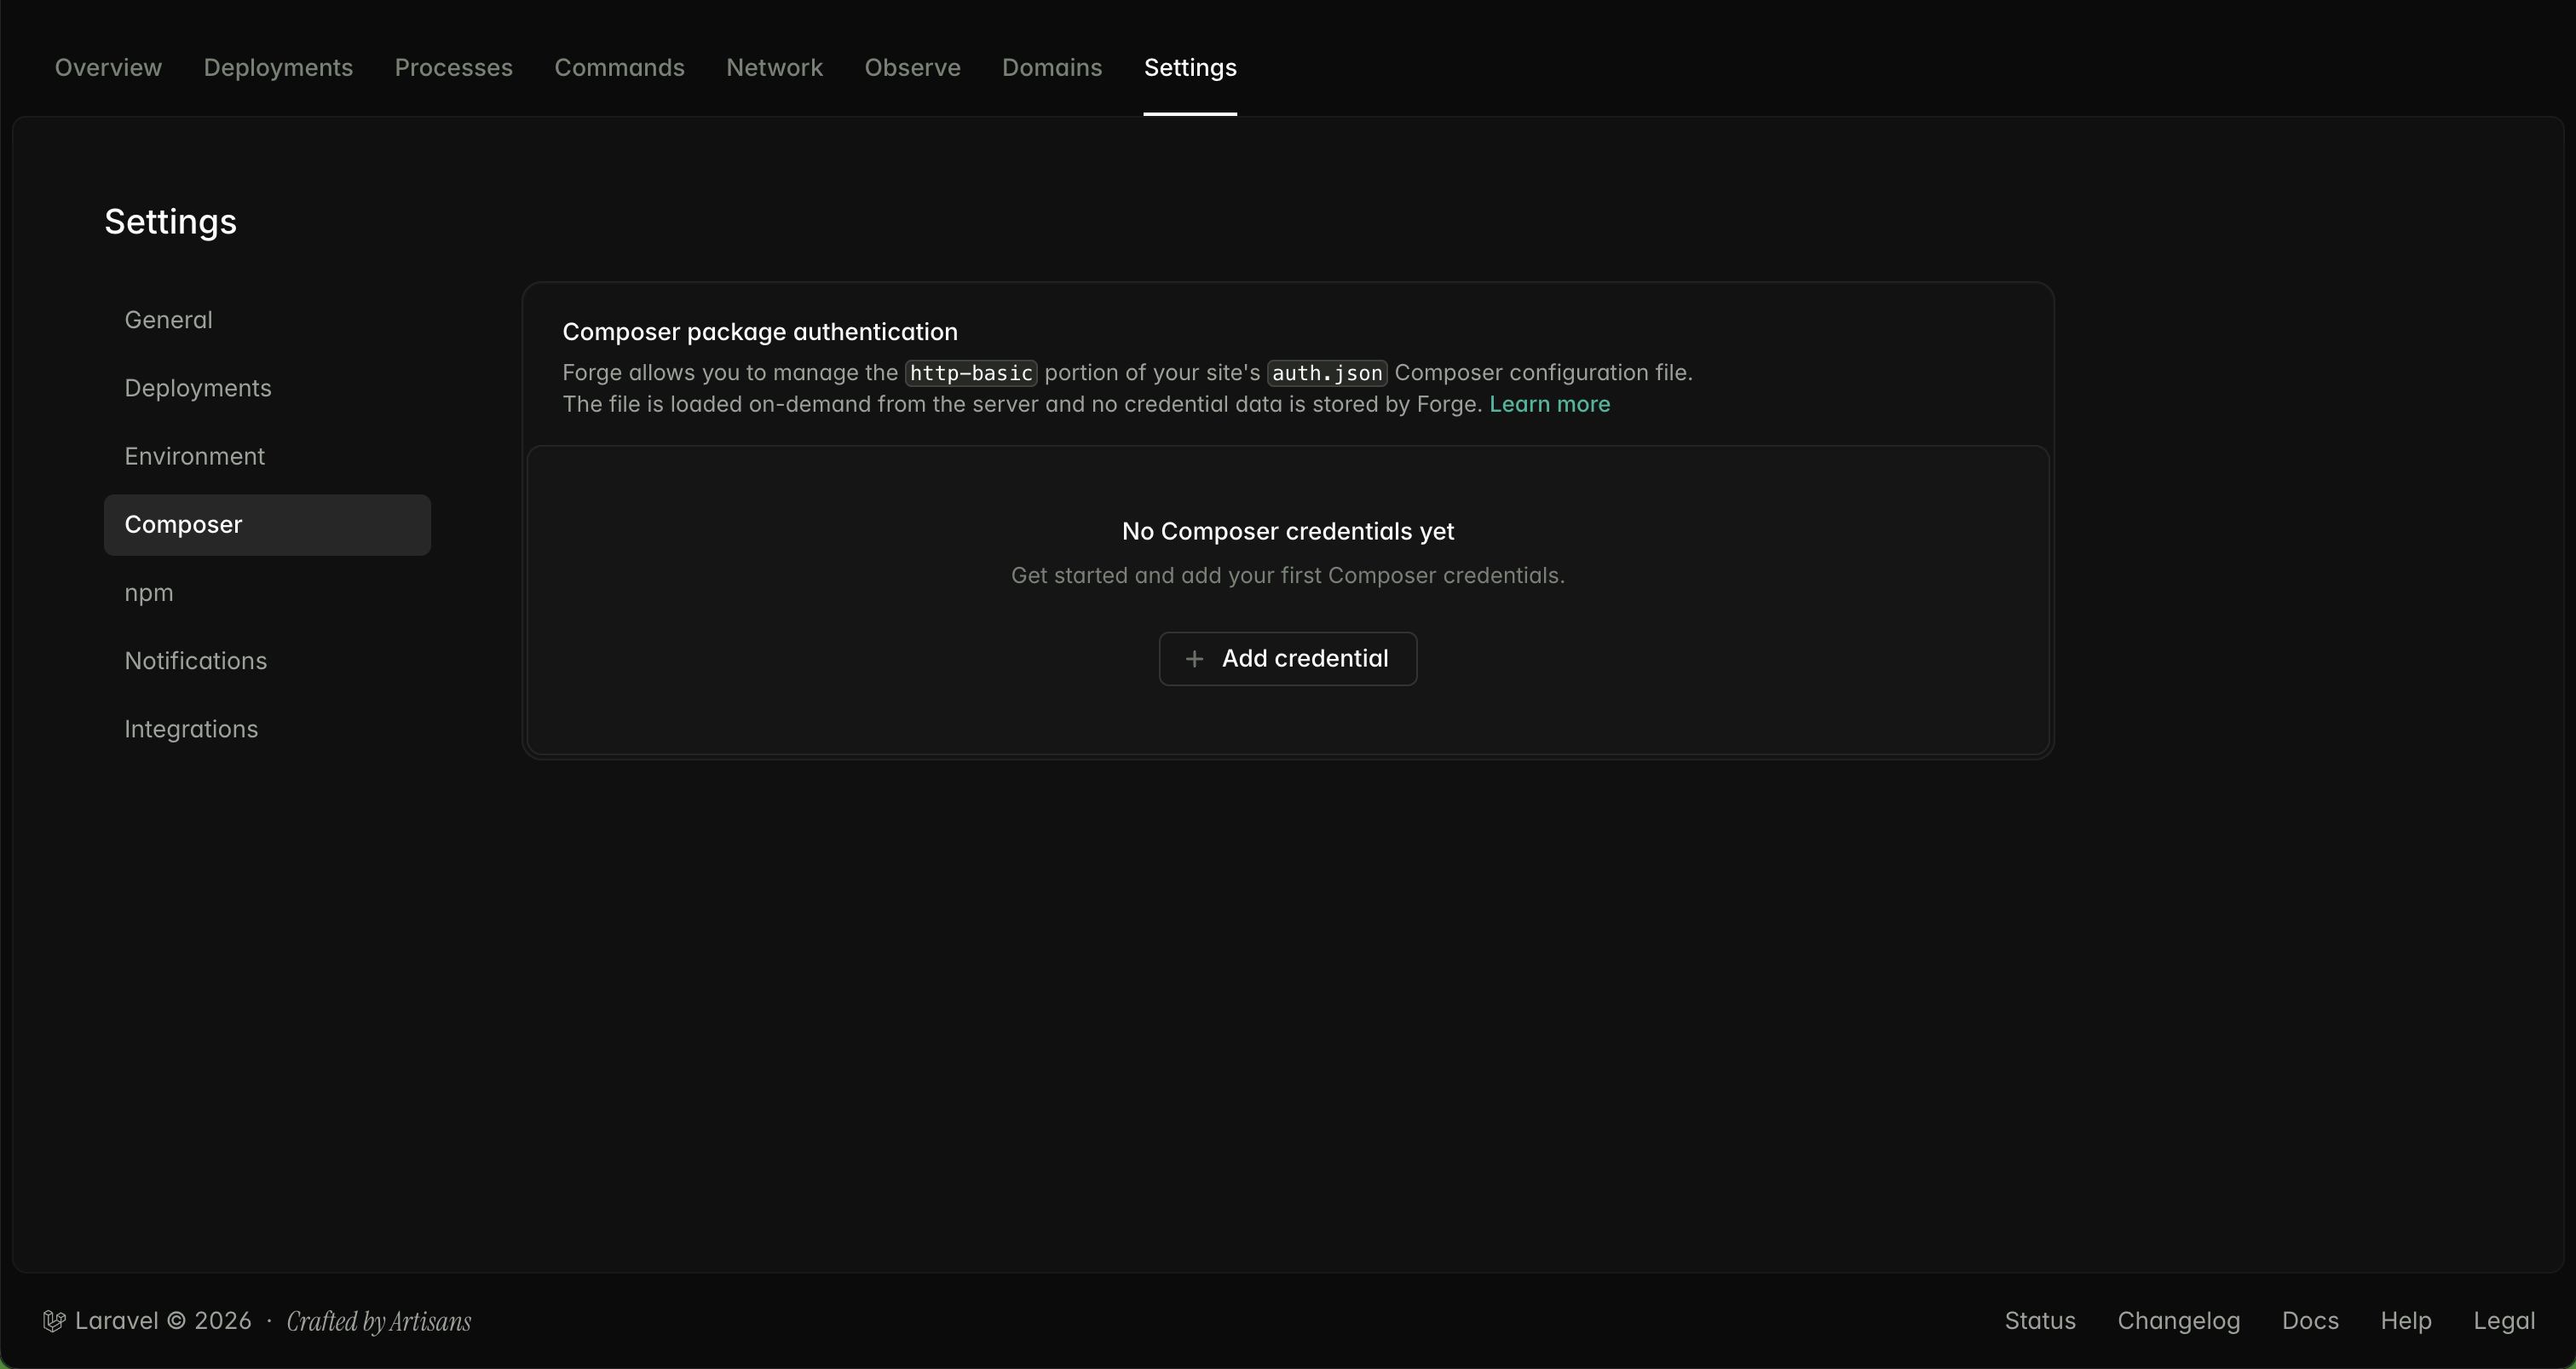Open the Overview tab
The width and height of the screenshot is (2576, 1369).
click(x=108, y=67)
